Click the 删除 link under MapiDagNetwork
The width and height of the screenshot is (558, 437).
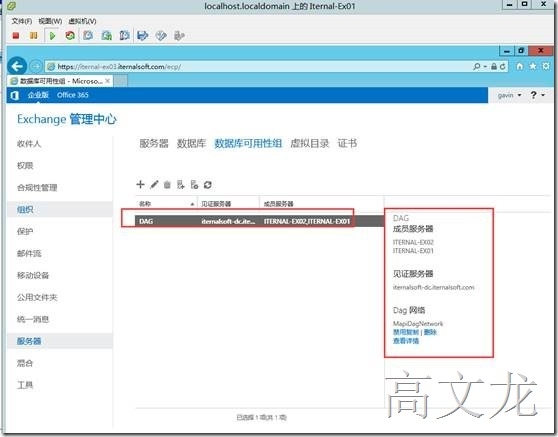click(430, 332)
